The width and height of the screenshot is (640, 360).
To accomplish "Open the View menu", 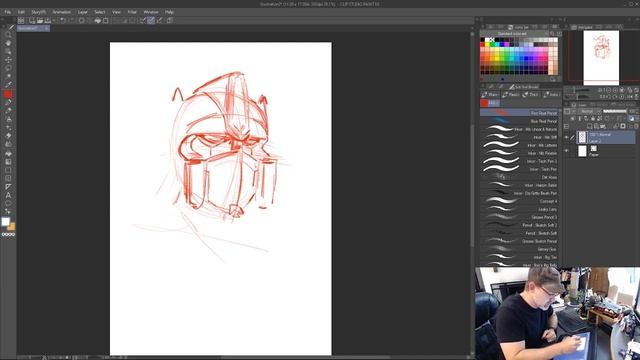I will coord(116,12).
